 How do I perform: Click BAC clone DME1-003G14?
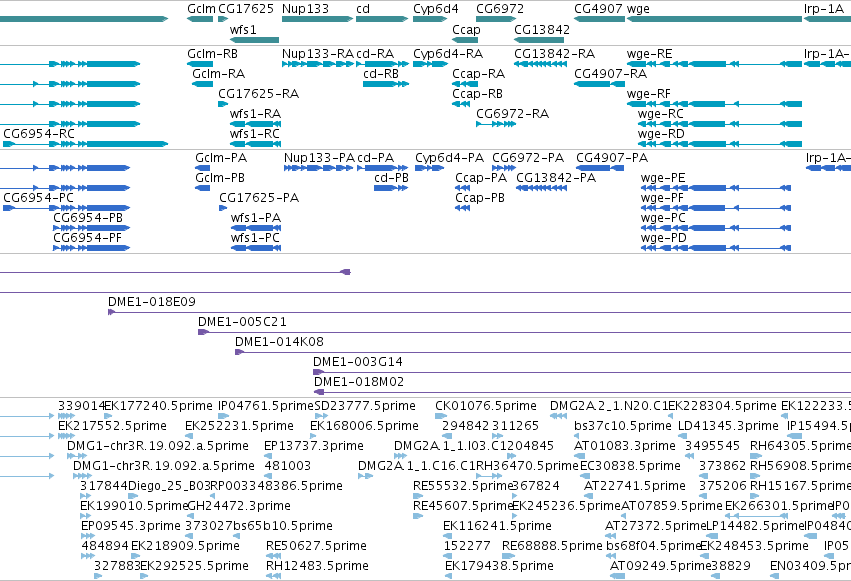(x=358, y=362)
